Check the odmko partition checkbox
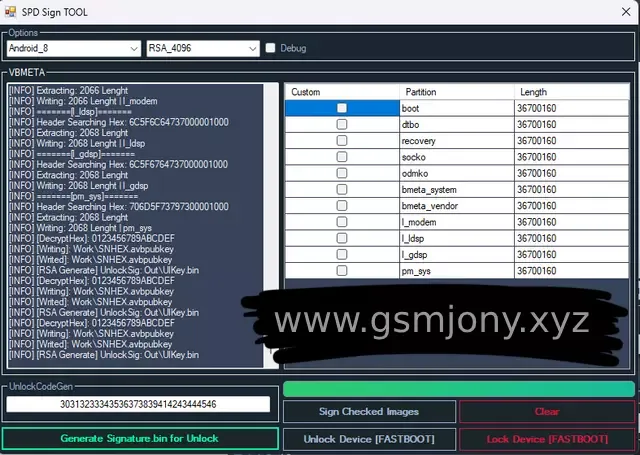Screen dimensions: 640x455 coord(342,173)
